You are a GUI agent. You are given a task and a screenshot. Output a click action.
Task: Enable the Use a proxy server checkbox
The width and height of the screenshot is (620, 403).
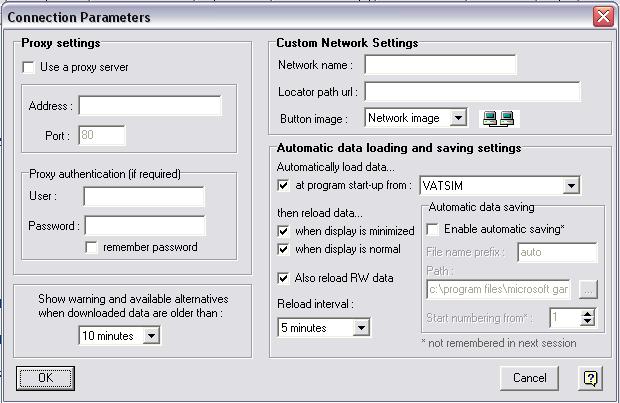(x=28, y=68)
